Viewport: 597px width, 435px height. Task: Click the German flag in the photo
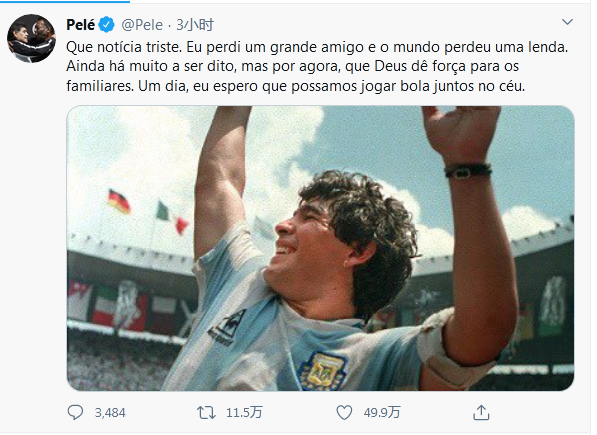[x=119, y=201]
